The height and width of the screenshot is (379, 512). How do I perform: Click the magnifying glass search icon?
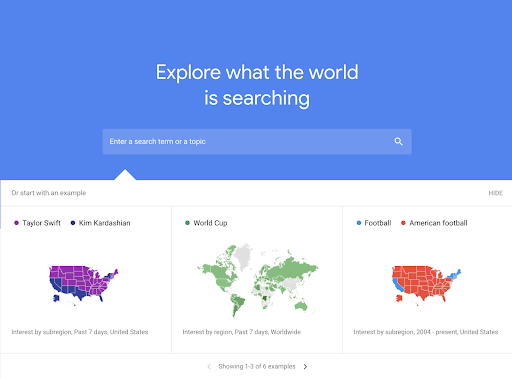[x=398, y=141]
